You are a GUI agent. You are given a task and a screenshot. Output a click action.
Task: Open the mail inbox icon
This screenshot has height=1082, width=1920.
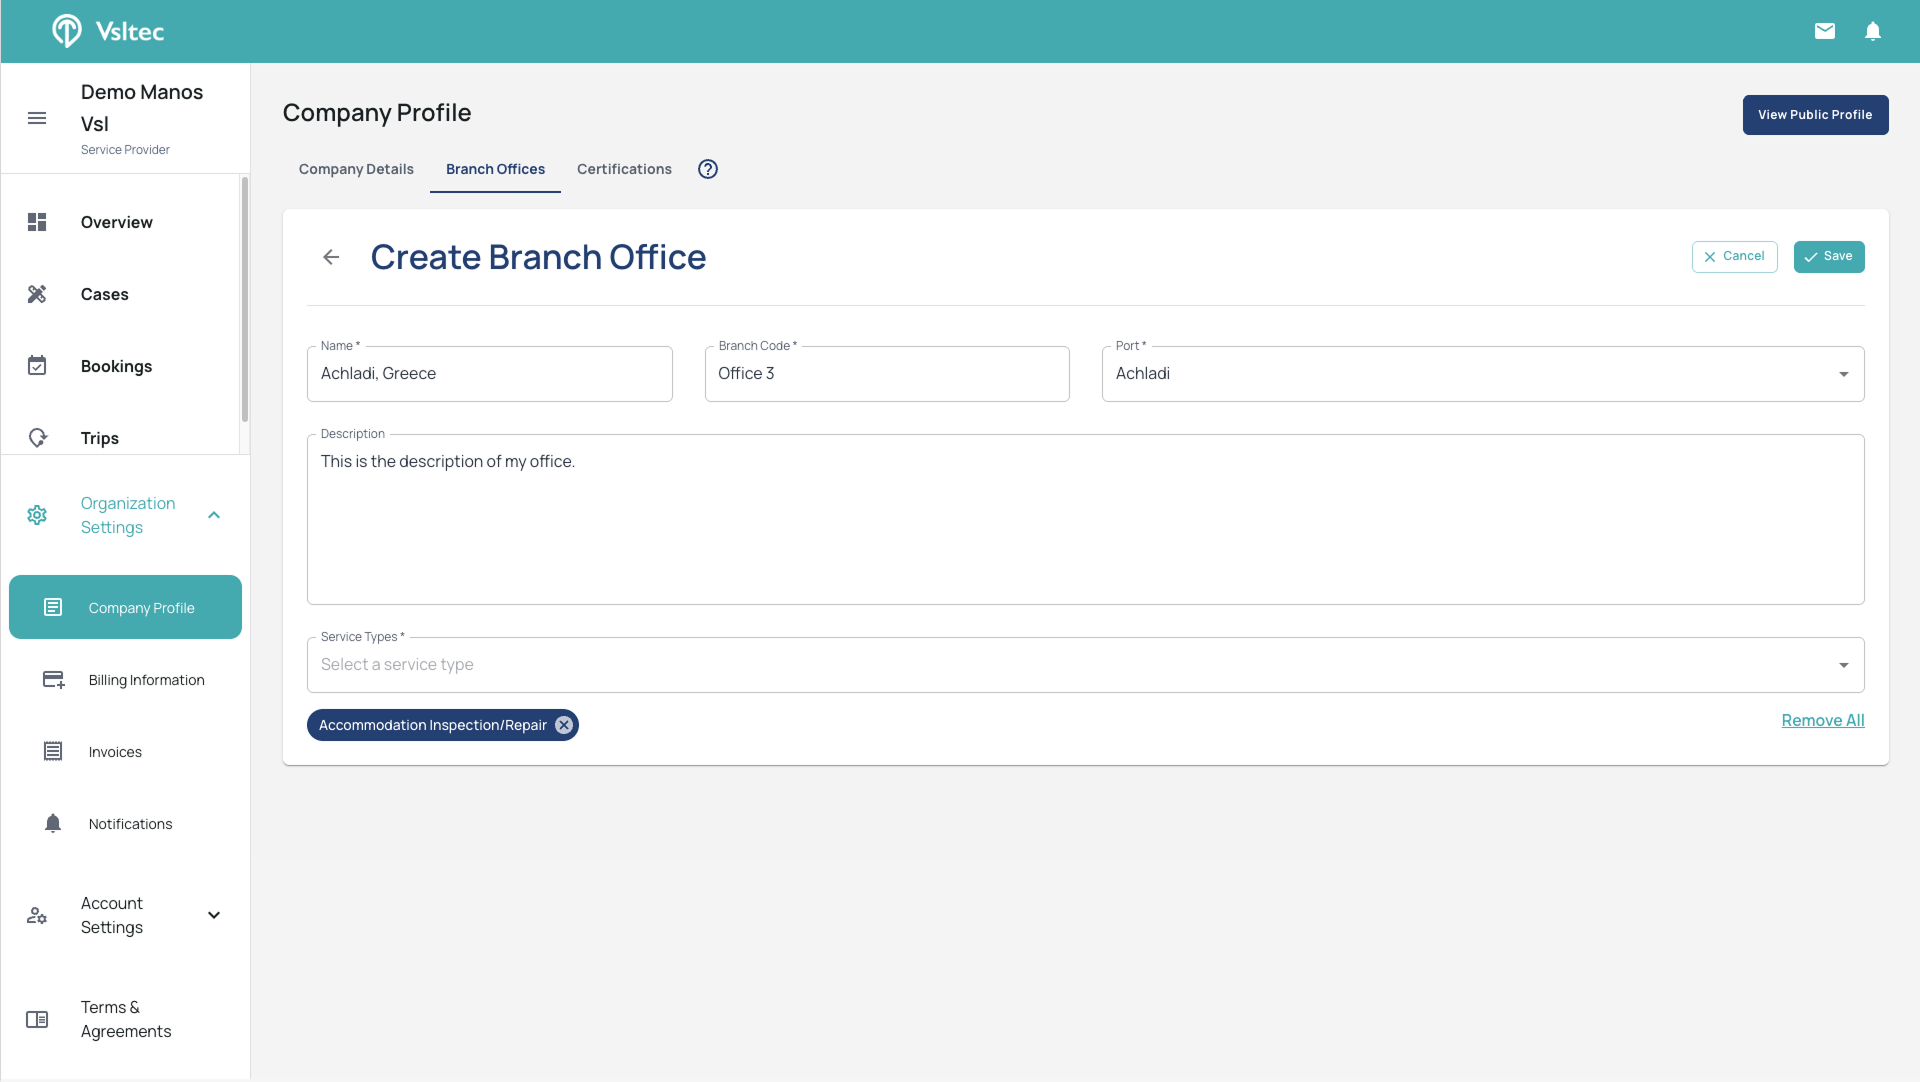pyautogui.click(x=1825, y=31)
